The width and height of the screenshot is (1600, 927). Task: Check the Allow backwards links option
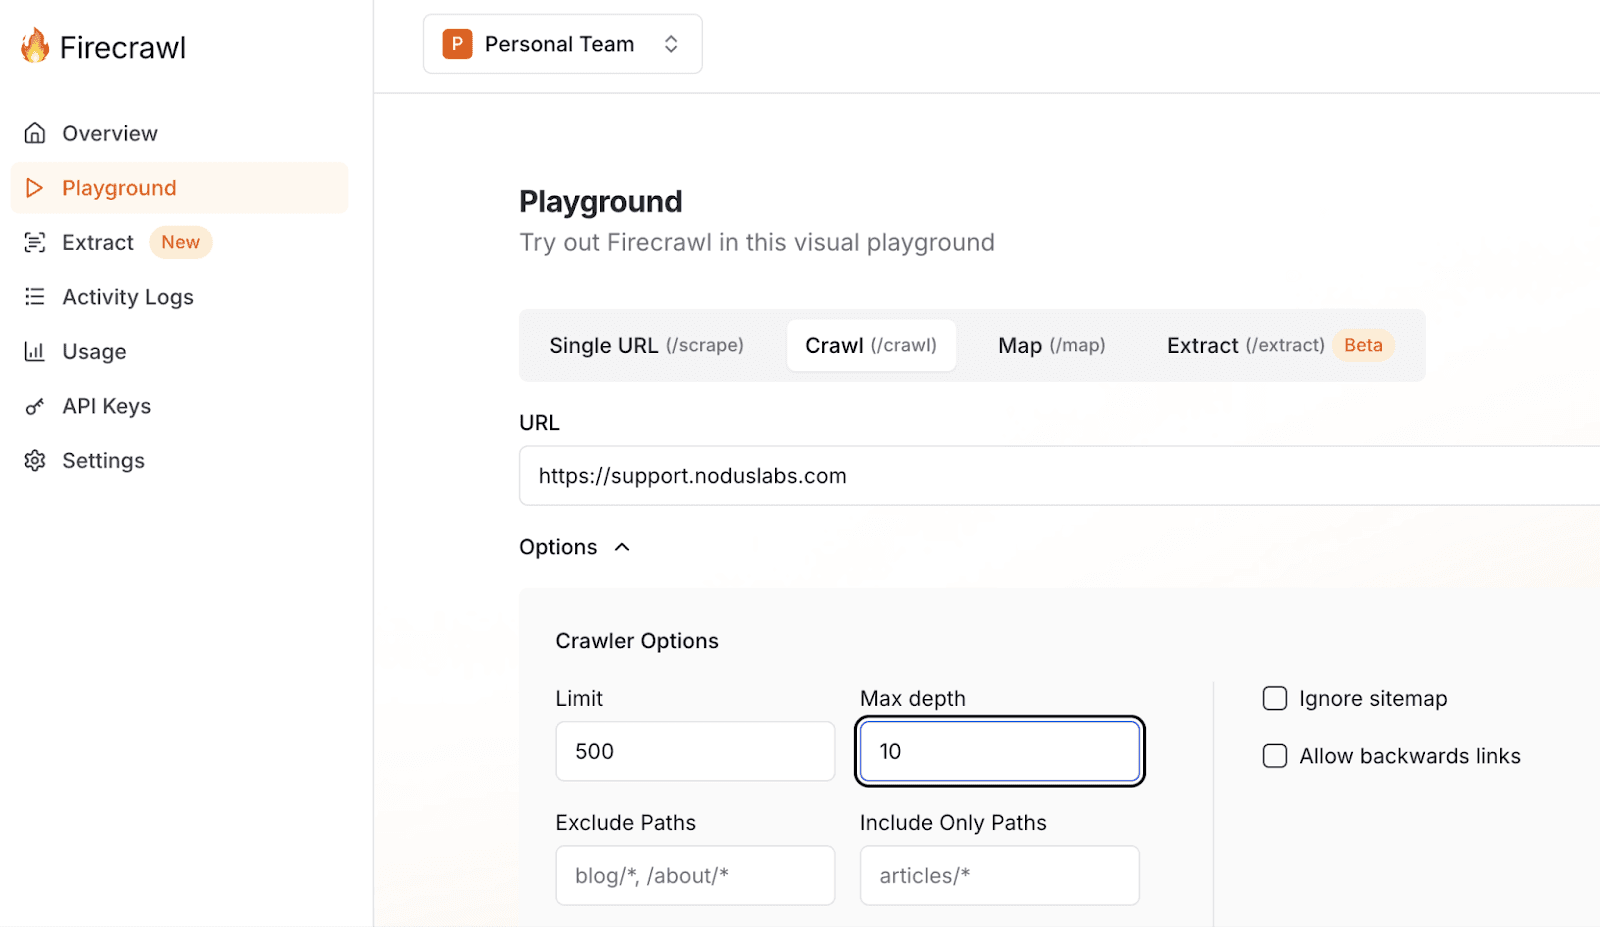pyautogui.click(x=1275, y=756)
